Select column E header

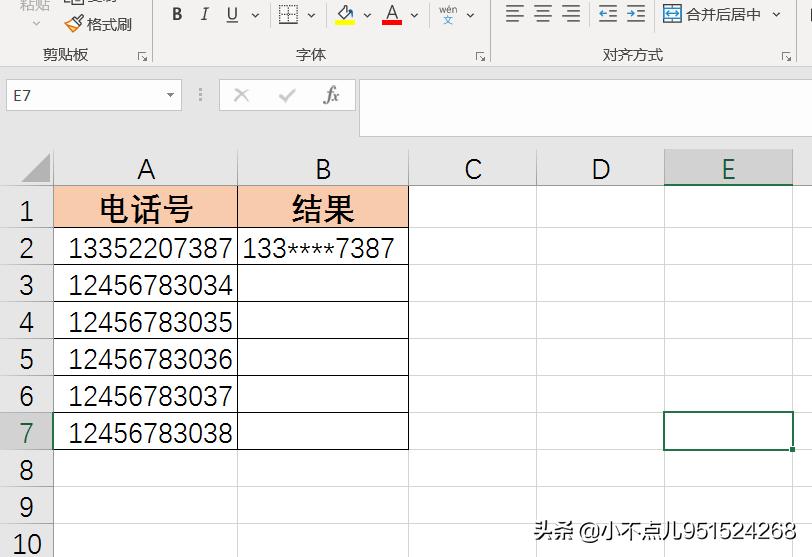pos(728,169)
